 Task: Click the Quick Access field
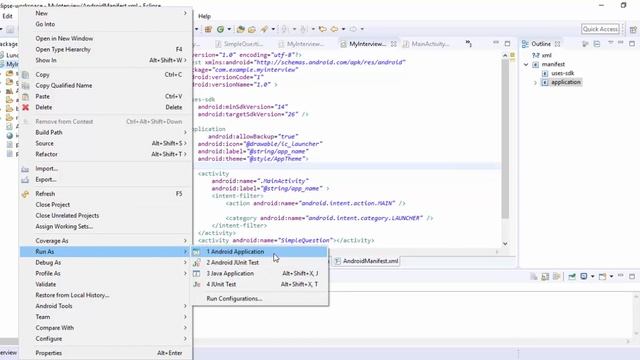(x=600, y=29)
